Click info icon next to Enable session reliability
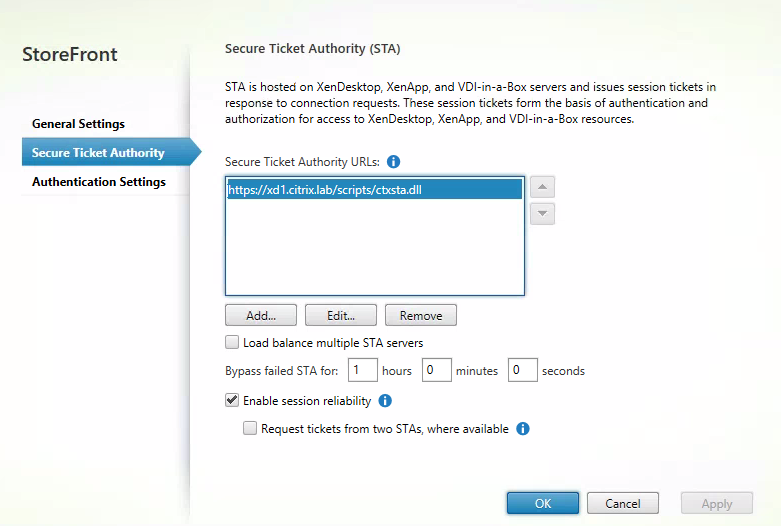This screenshot has width=781, height=526. (x=385, y=401)
